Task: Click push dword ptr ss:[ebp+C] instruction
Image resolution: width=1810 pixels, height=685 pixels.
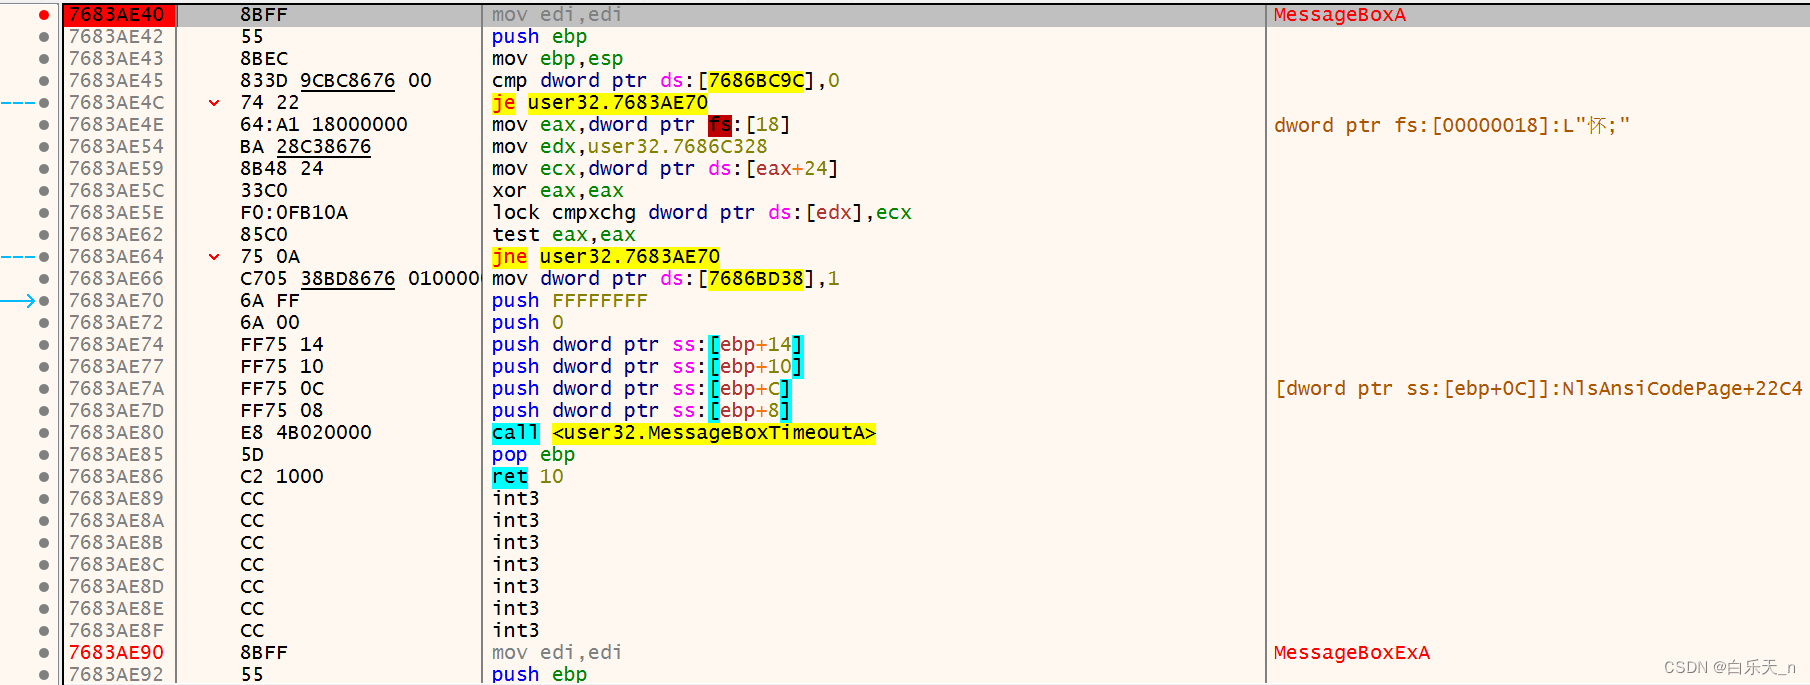Action: (x=641, y=389)
